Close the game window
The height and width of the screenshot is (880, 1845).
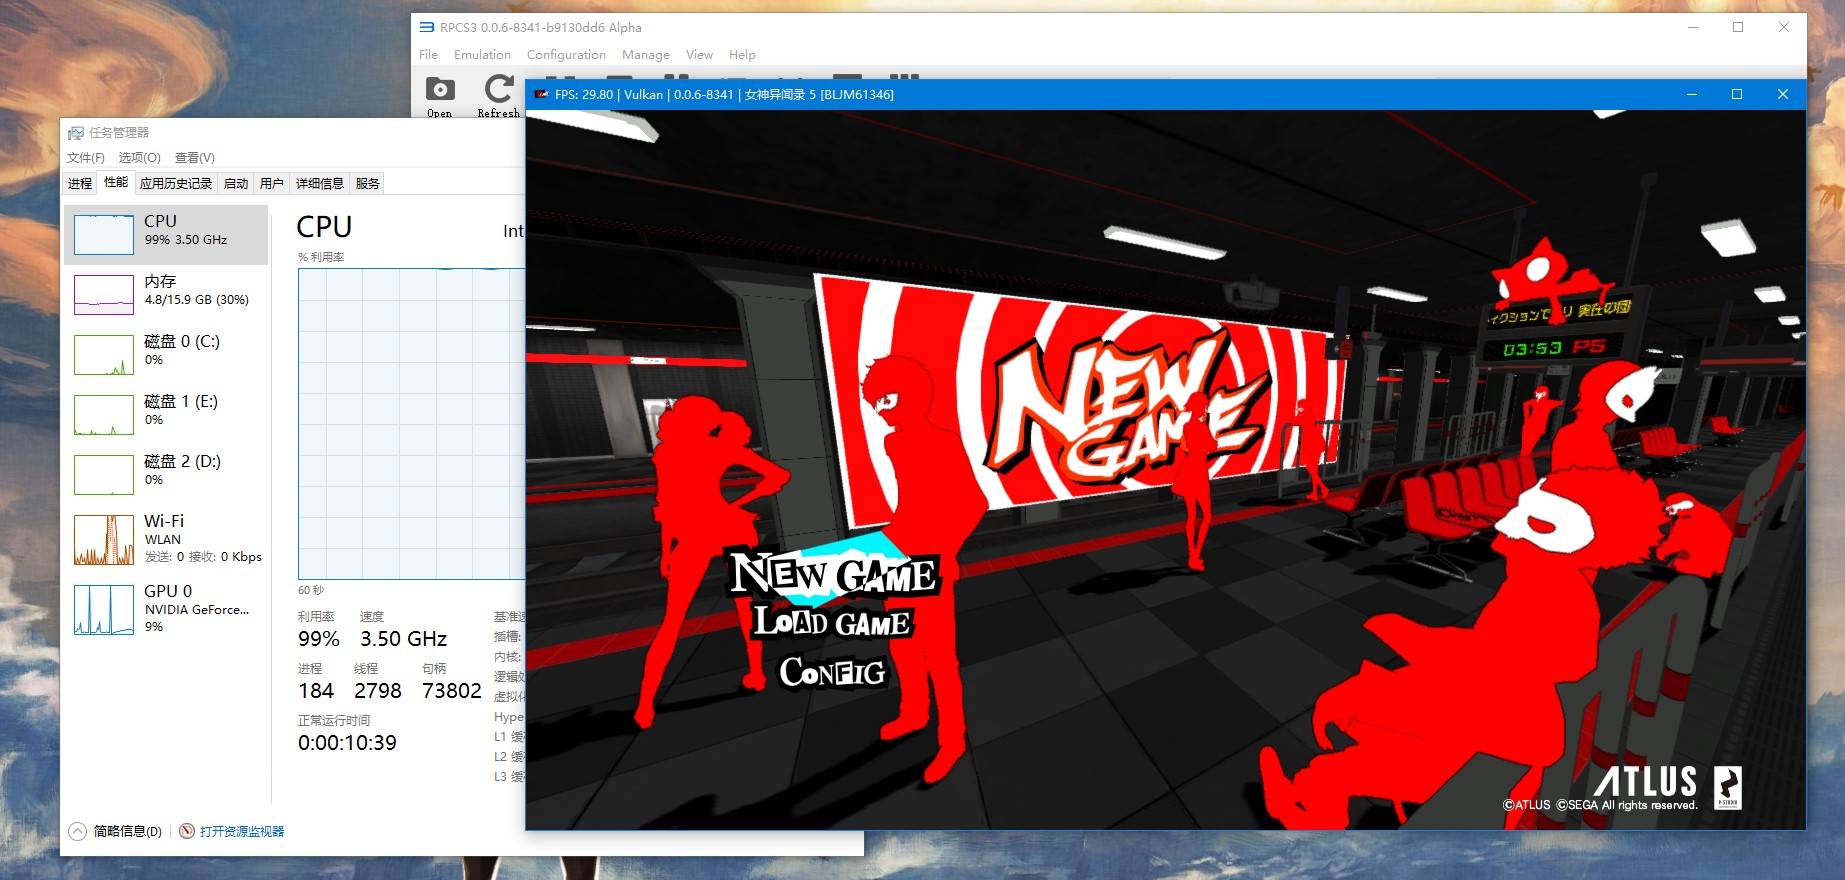[x=1783, y=94]
